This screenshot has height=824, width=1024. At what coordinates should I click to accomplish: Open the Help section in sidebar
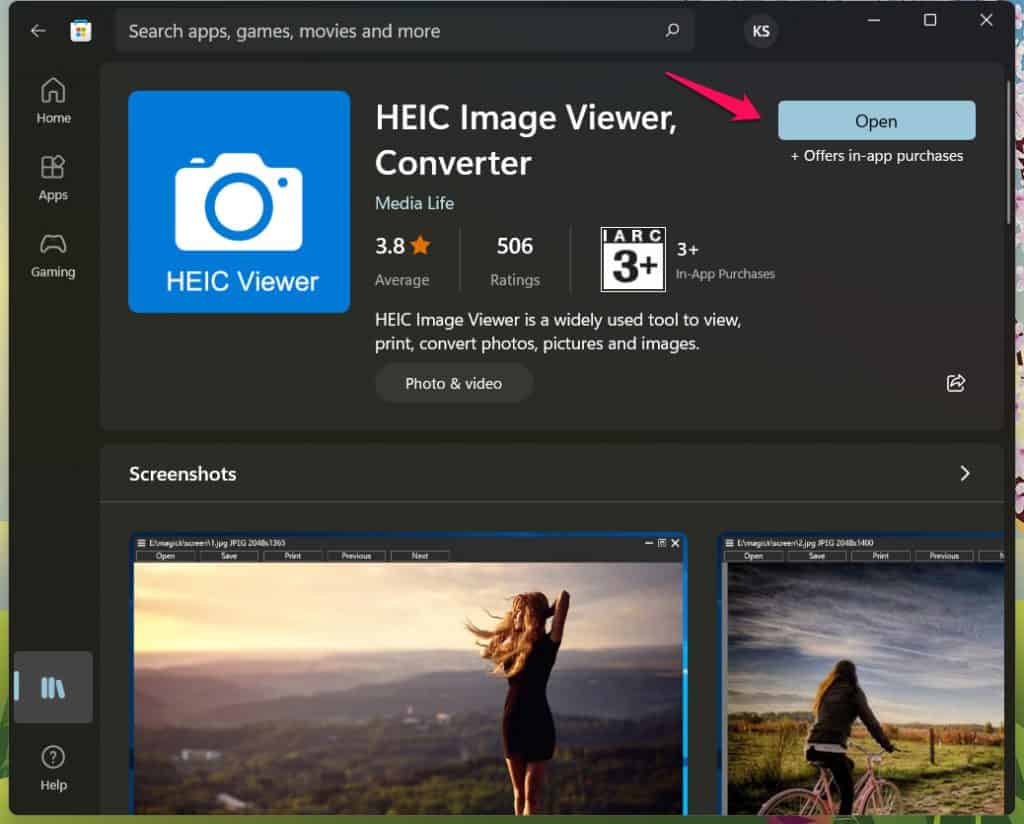click(53, 768)
